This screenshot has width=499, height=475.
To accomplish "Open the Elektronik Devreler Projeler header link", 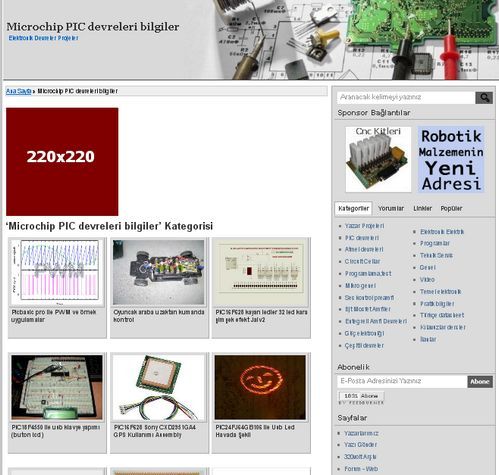I will (x=43, y=38).
